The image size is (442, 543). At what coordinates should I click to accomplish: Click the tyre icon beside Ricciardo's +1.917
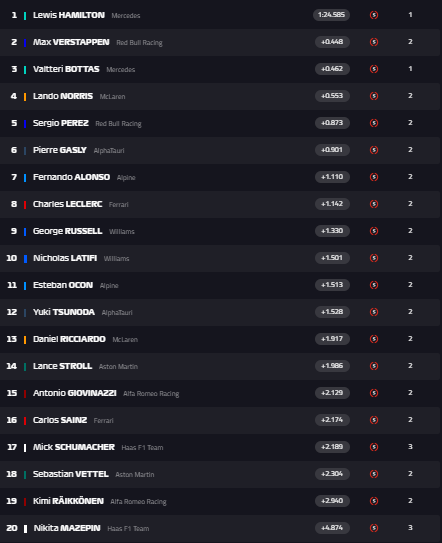coord(374,339)
